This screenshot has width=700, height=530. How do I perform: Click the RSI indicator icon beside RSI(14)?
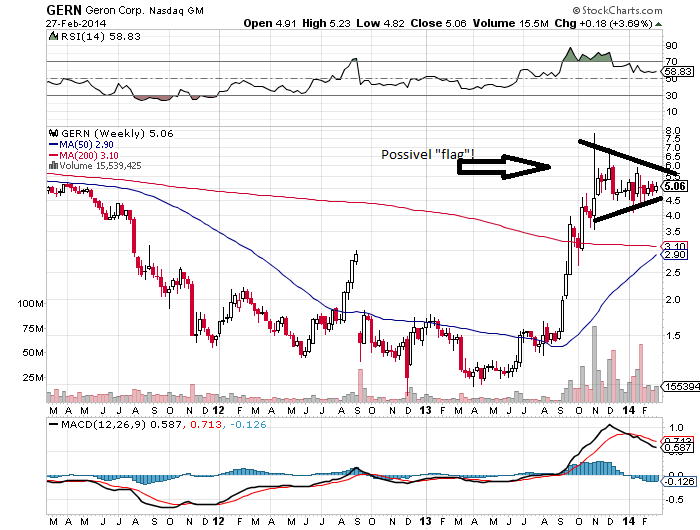click(x=54, y=36)
